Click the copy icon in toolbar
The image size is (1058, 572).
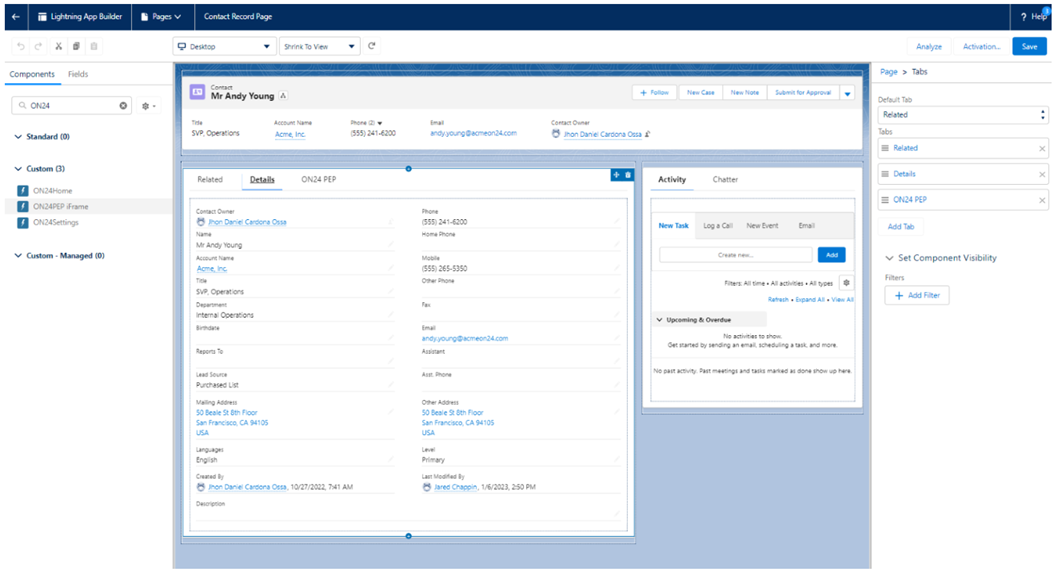click(76, 47)
